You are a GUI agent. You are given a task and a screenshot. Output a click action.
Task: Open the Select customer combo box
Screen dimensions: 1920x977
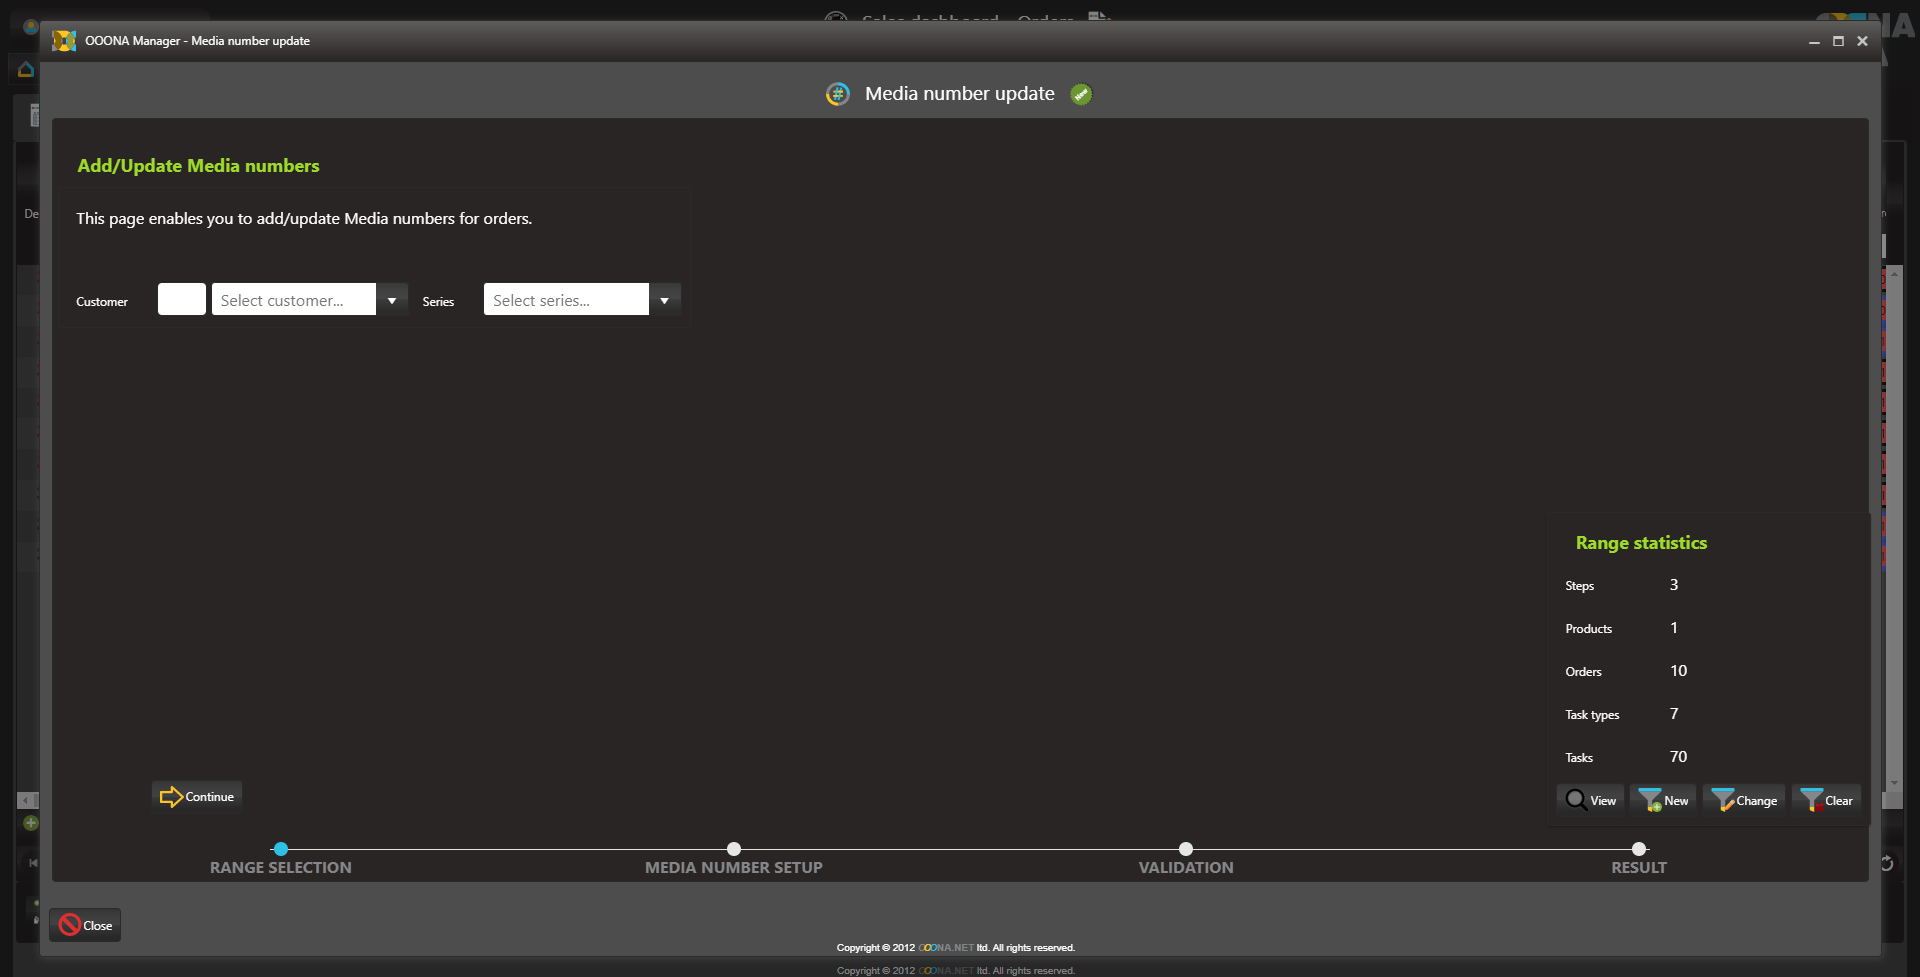click(294, 300)
